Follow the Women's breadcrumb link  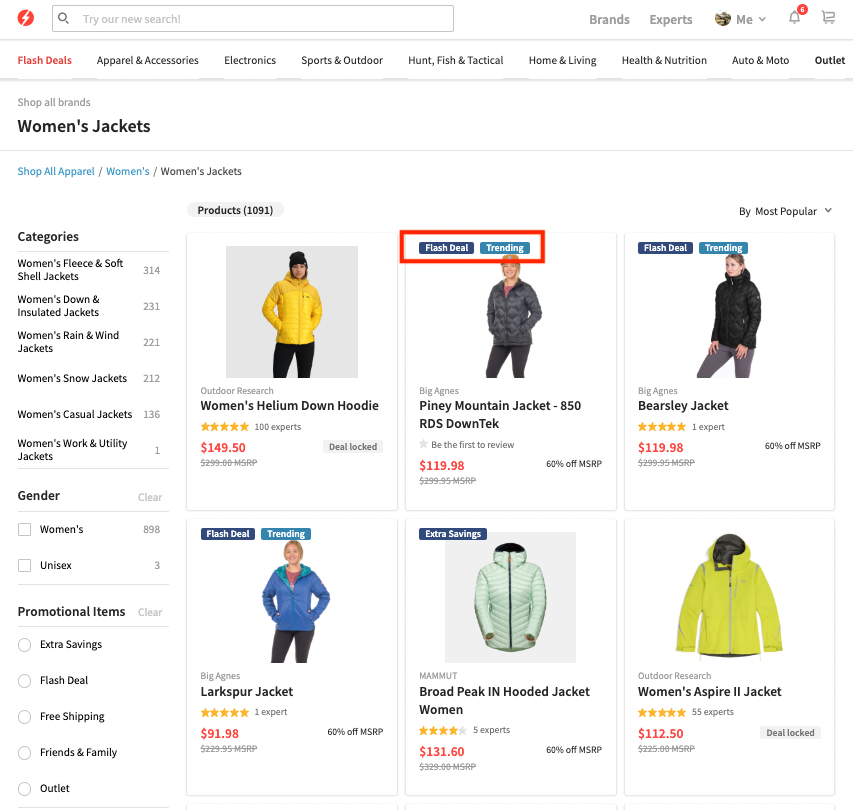click(x=128, y=171)
